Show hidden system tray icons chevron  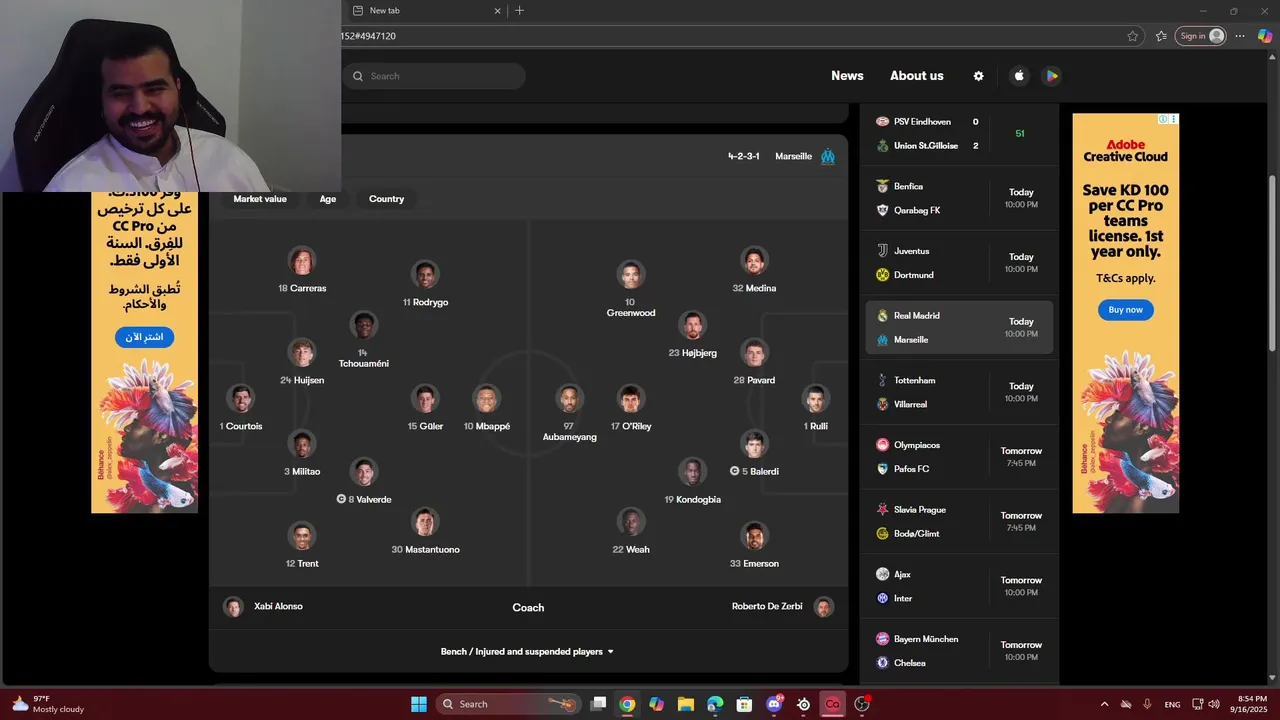[x=1104, y=704]
